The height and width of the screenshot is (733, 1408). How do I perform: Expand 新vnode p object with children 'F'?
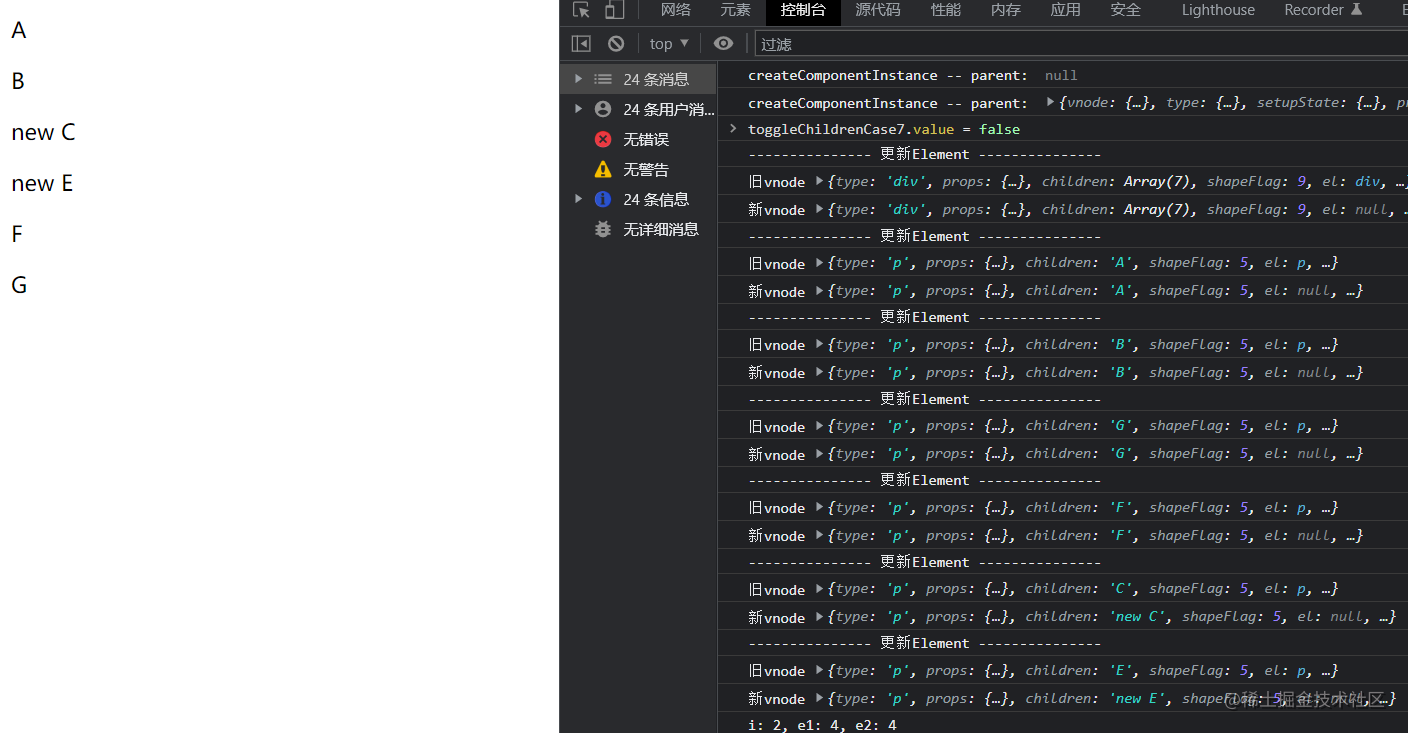pos(820,535)
